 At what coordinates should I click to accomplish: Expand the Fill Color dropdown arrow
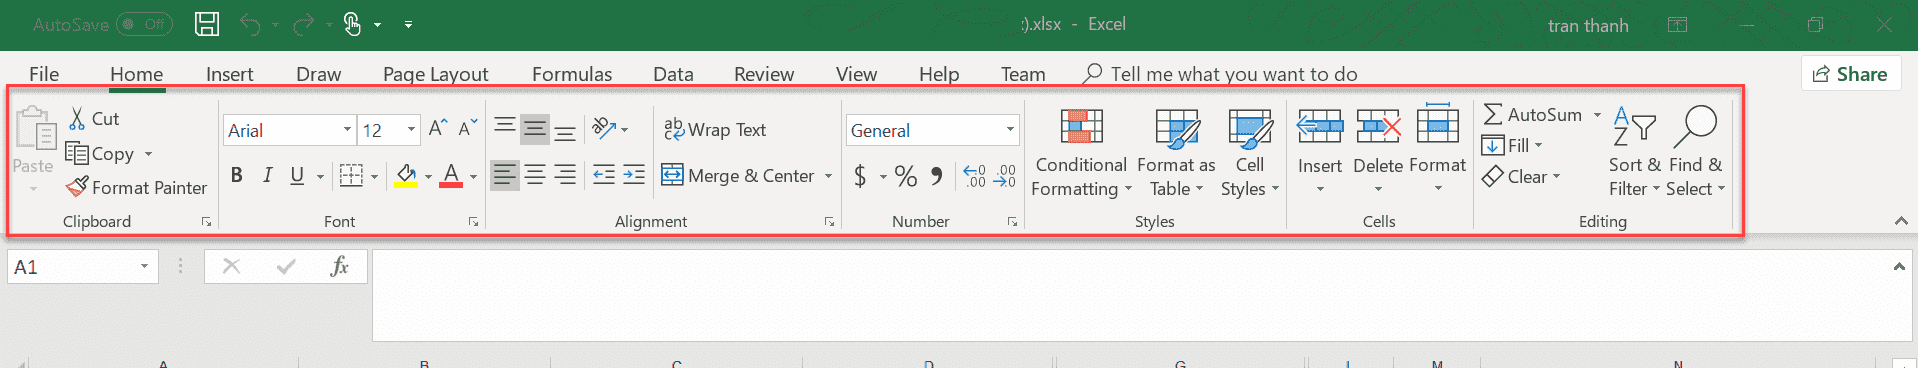(428, 177)
